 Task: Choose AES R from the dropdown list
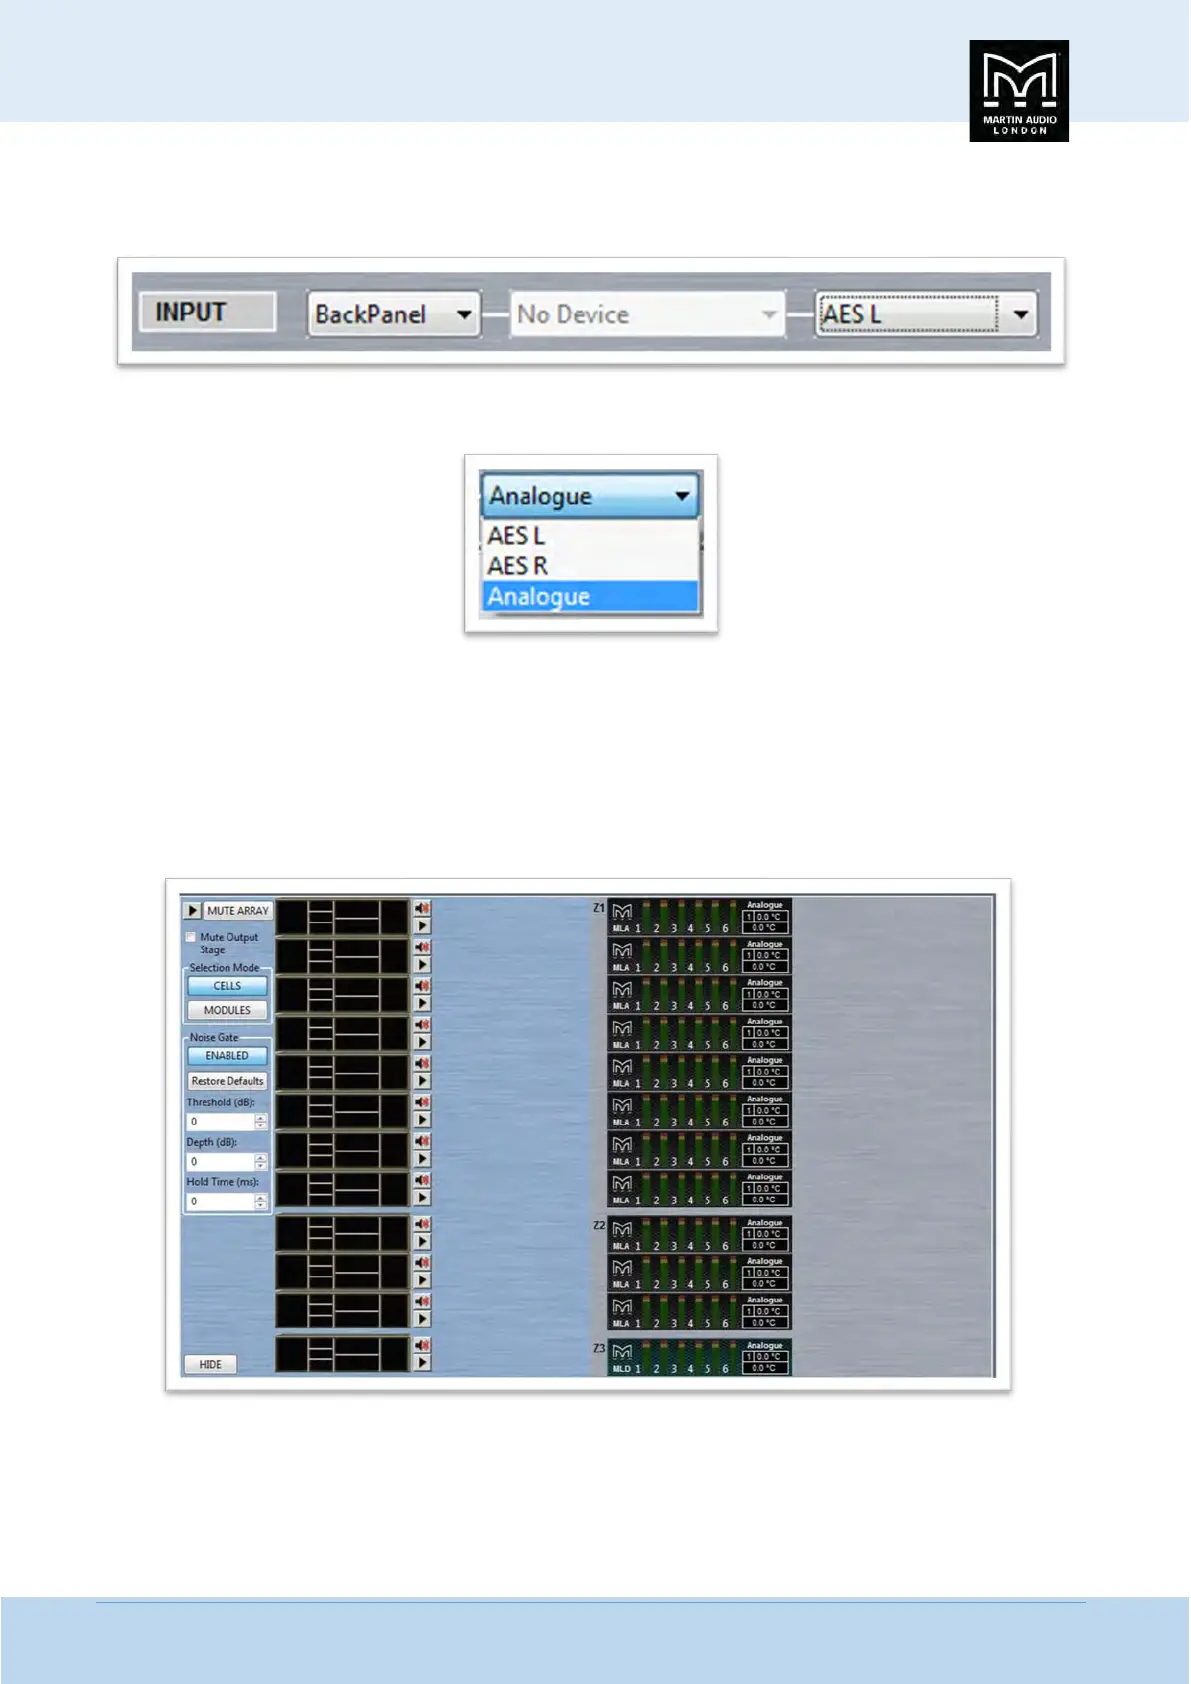(x=590, y=566)
